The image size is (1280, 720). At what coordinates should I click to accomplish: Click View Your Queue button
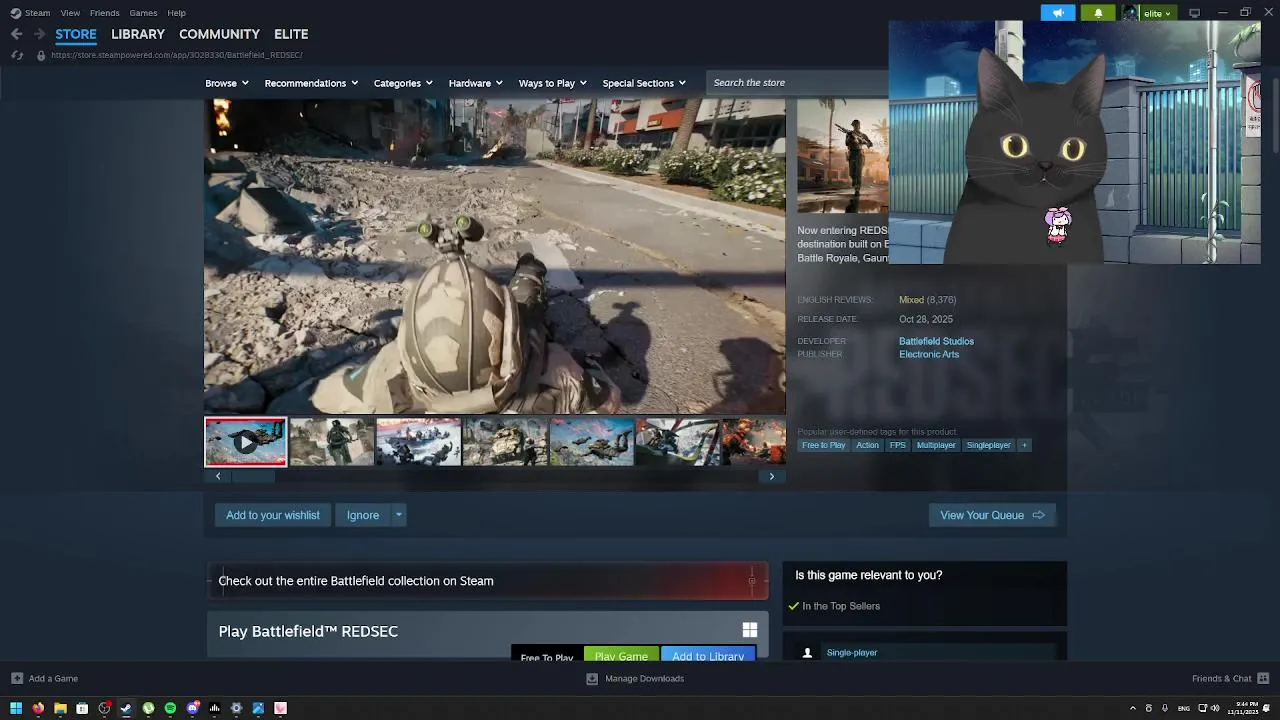[992, 515]
